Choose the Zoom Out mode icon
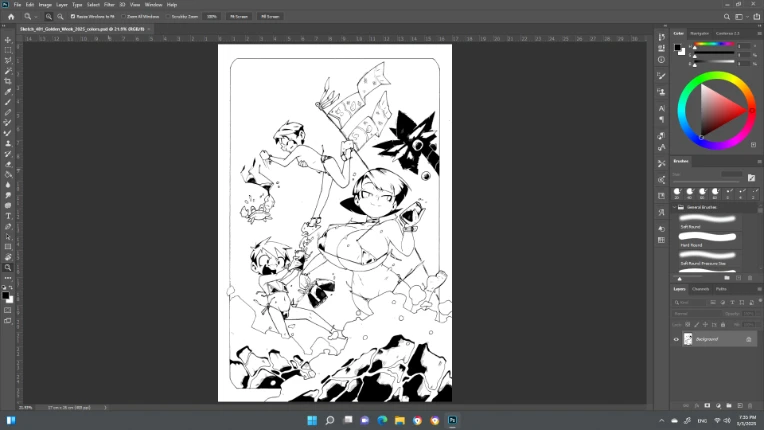This screenshot has width=764, height=430. [x=60, y=17]
